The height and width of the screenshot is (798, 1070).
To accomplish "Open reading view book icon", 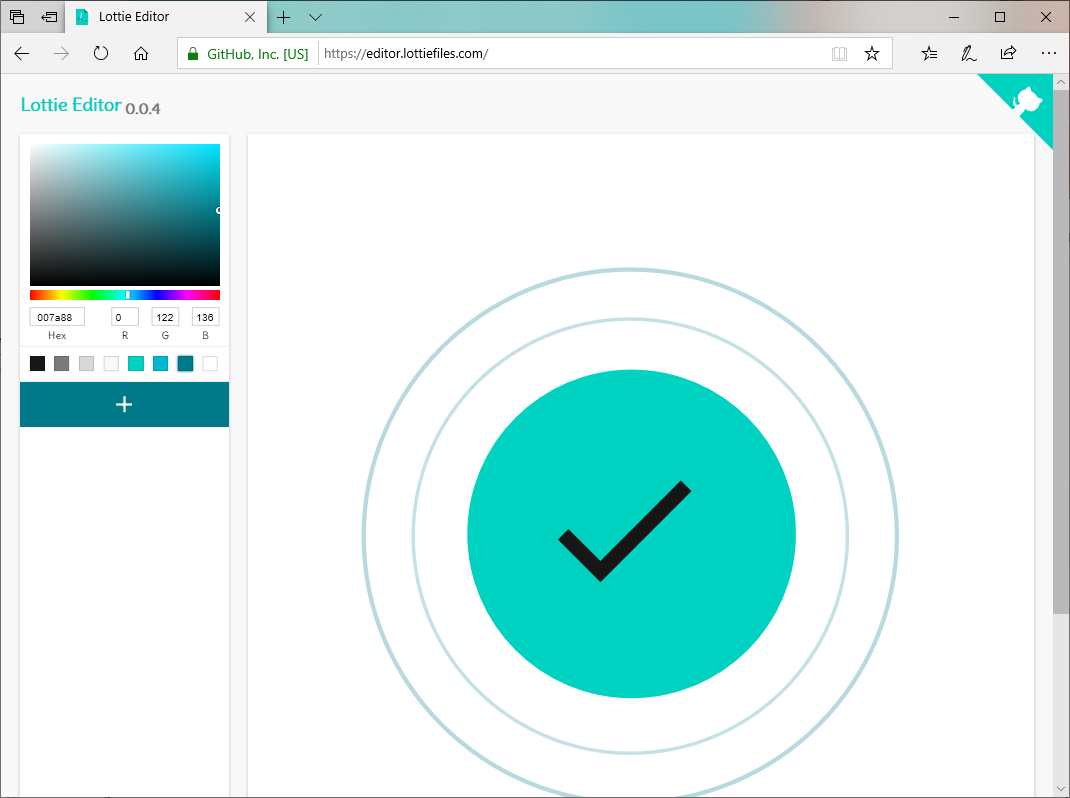I will 839,54.
